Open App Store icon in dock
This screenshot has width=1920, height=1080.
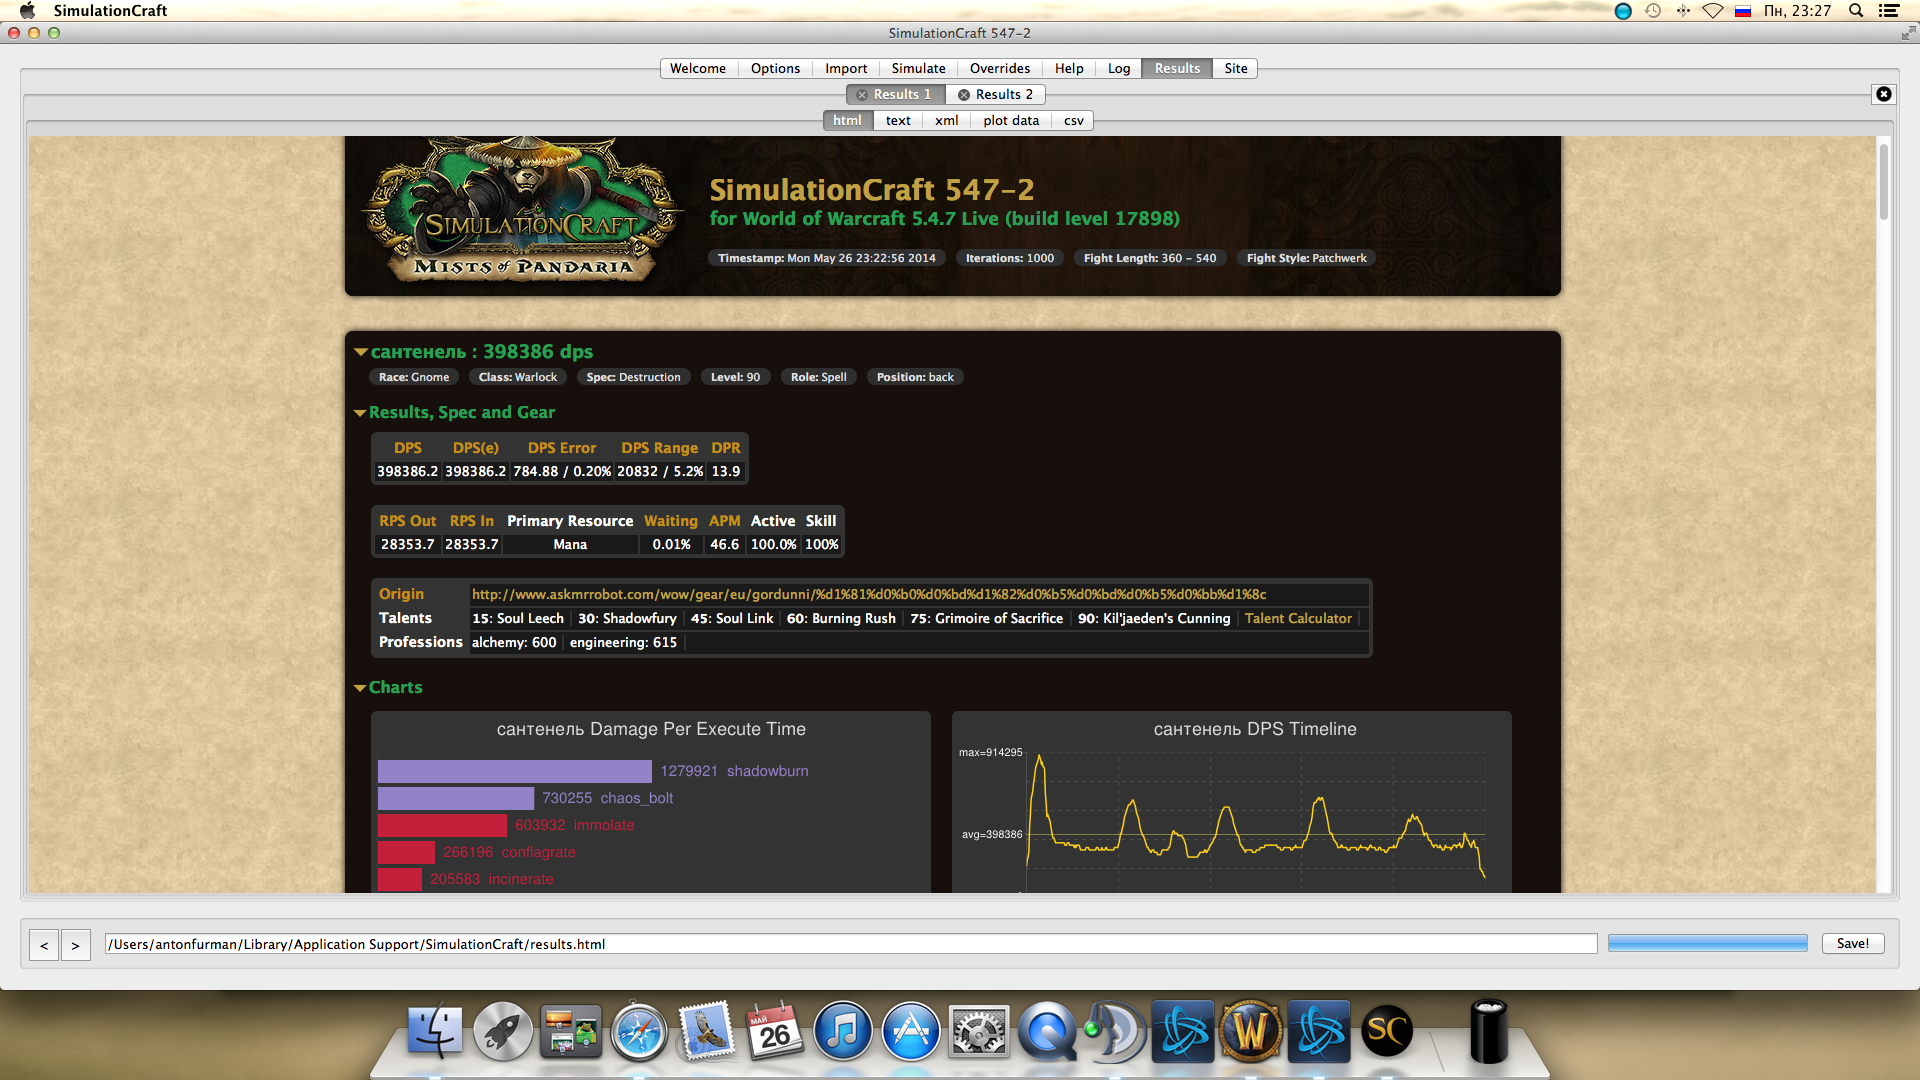pos(911,1031)
